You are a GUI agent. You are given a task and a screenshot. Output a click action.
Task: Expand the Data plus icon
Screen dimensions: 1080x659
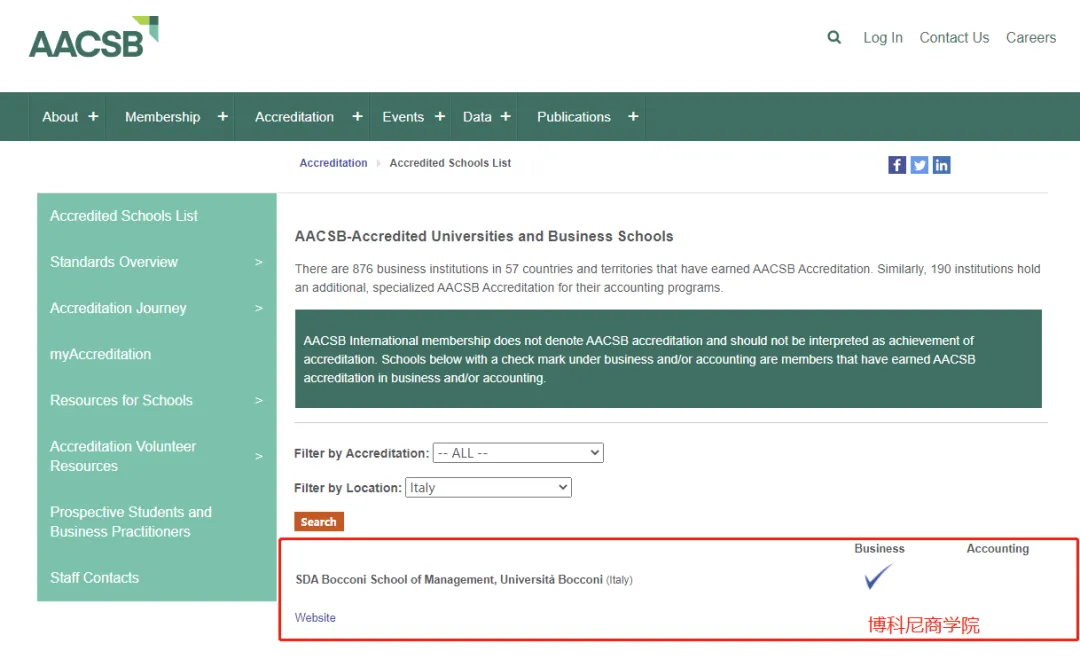(506, 117)
